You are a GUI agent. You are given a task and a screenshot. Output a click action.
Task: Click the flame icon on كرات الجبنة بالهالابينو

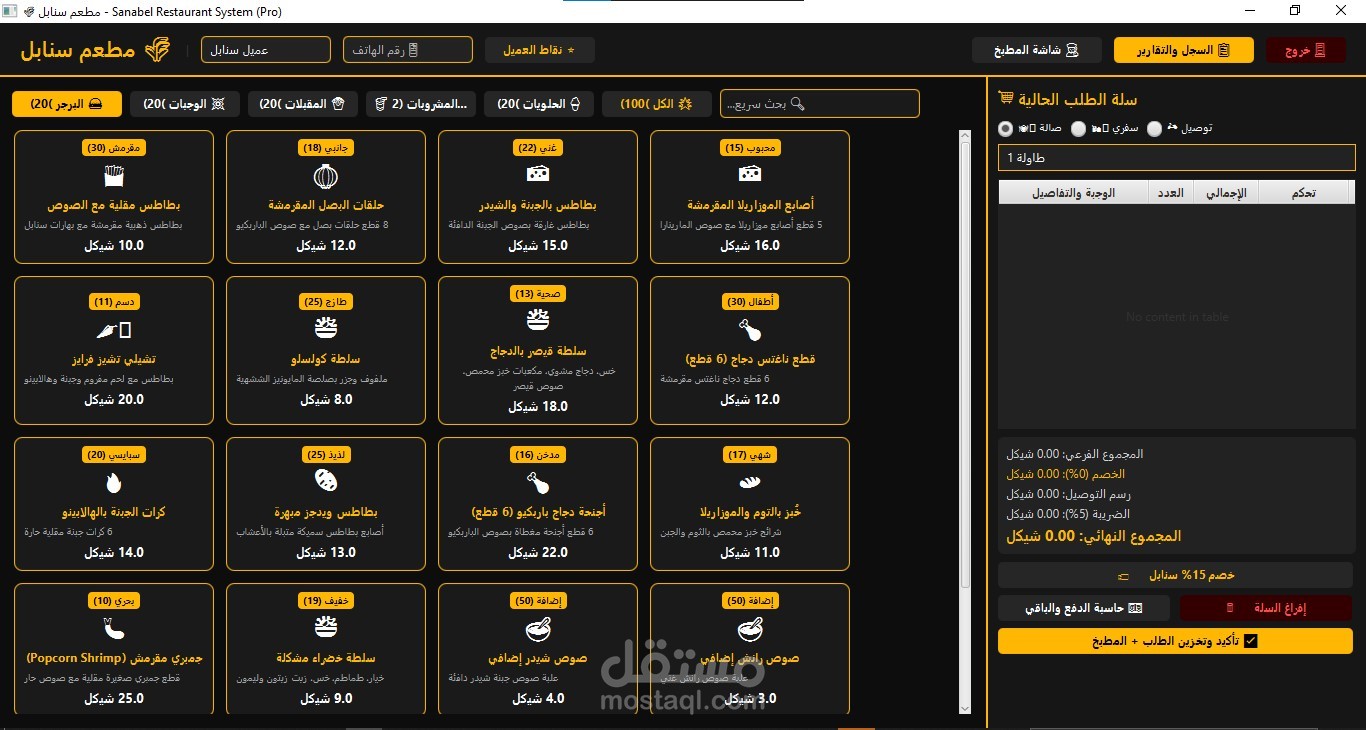pyautogui.click(x=114, y=482)
